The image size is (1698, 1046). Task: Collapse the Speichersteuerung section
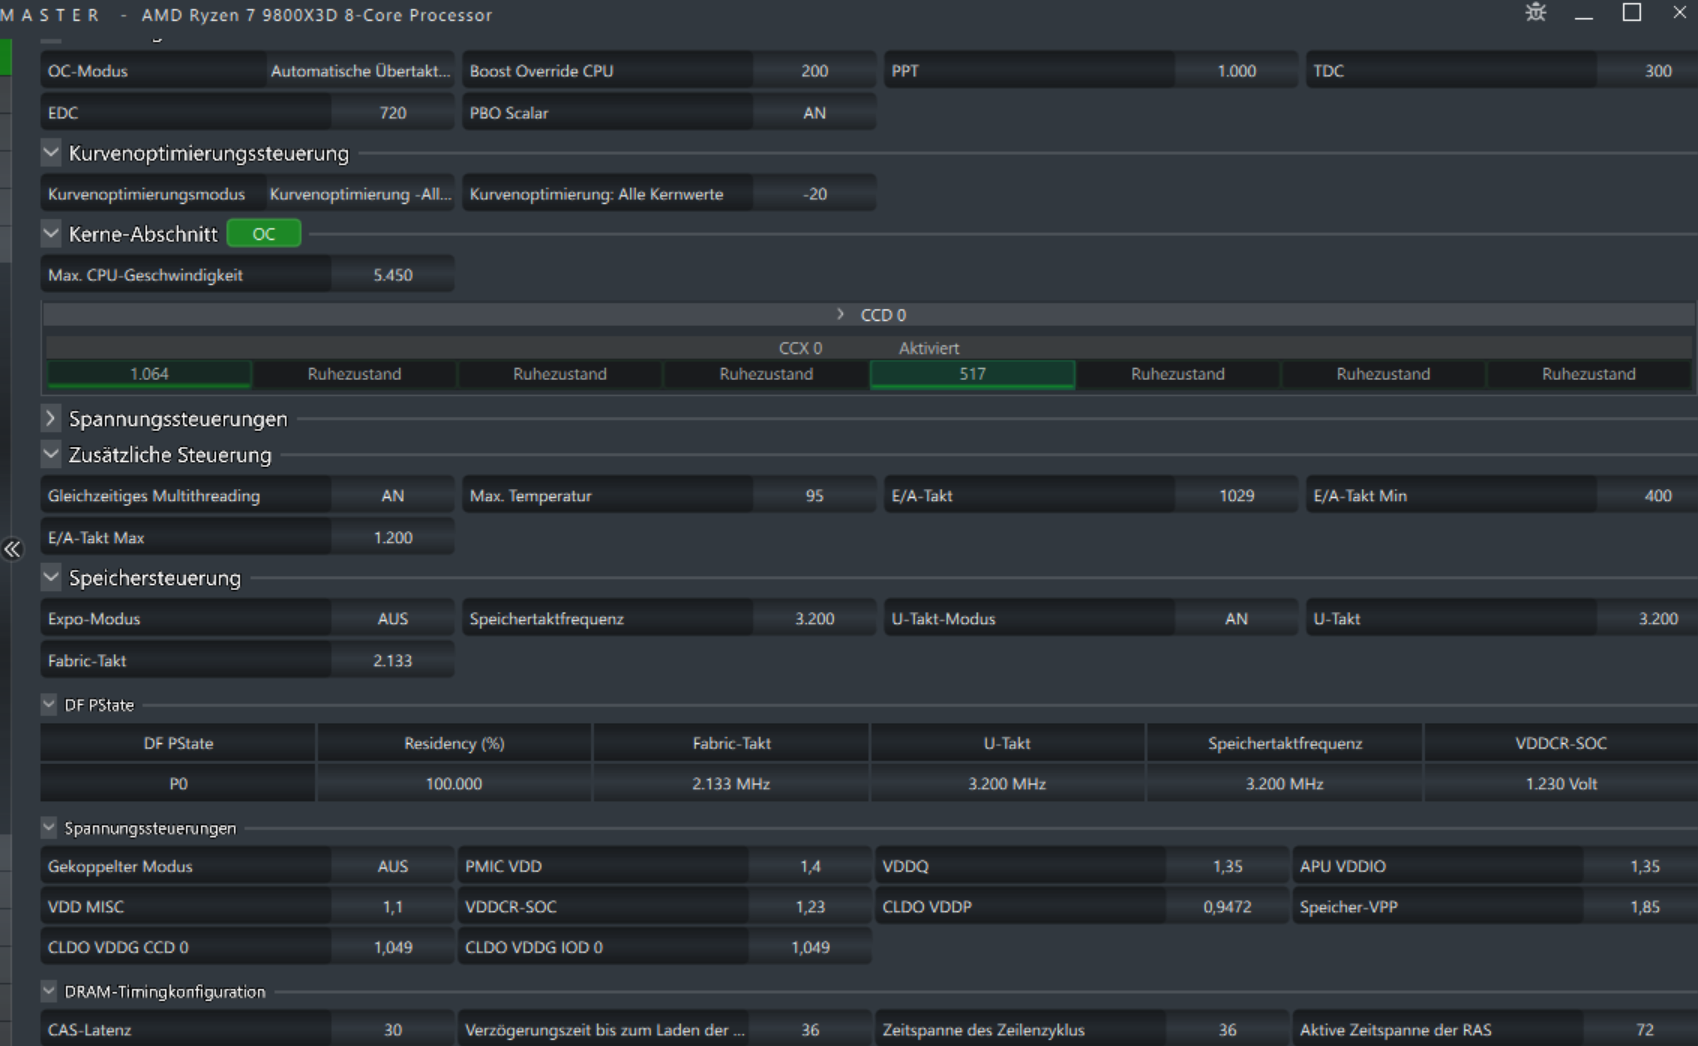coord(50,578)
